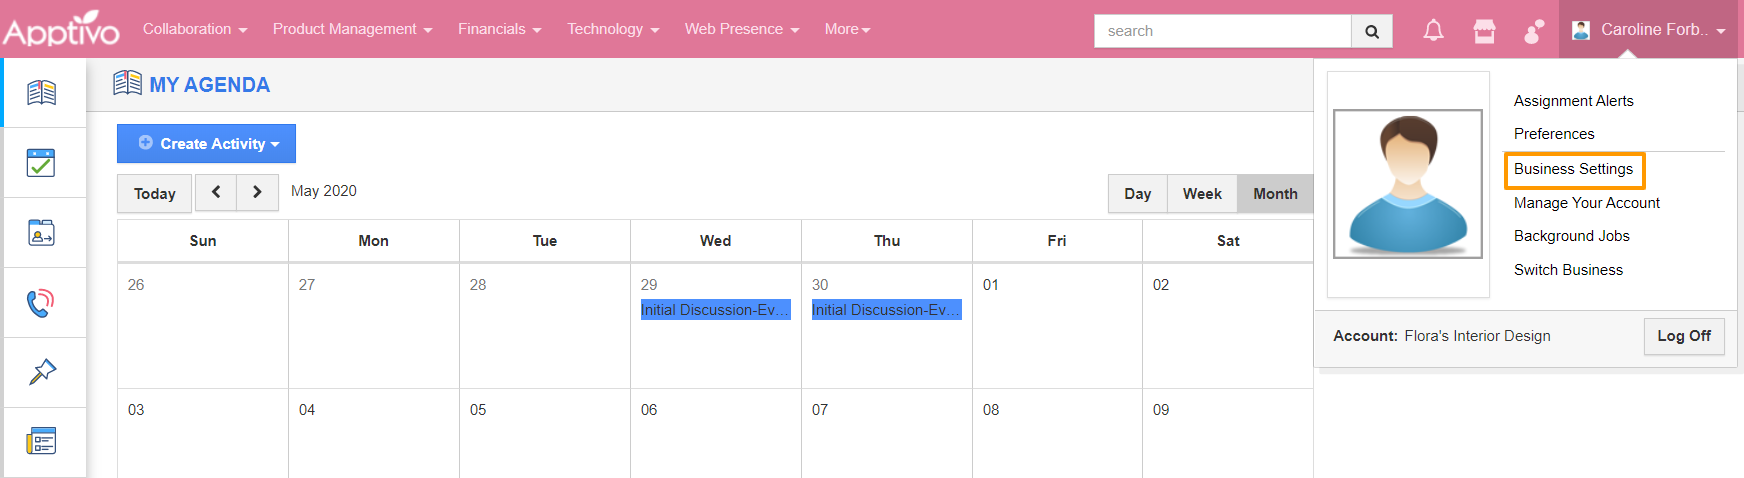The width and height of the screenshot is (1744, 478).
Task: Open Preferences from user menu
Action: (1554, 134)
